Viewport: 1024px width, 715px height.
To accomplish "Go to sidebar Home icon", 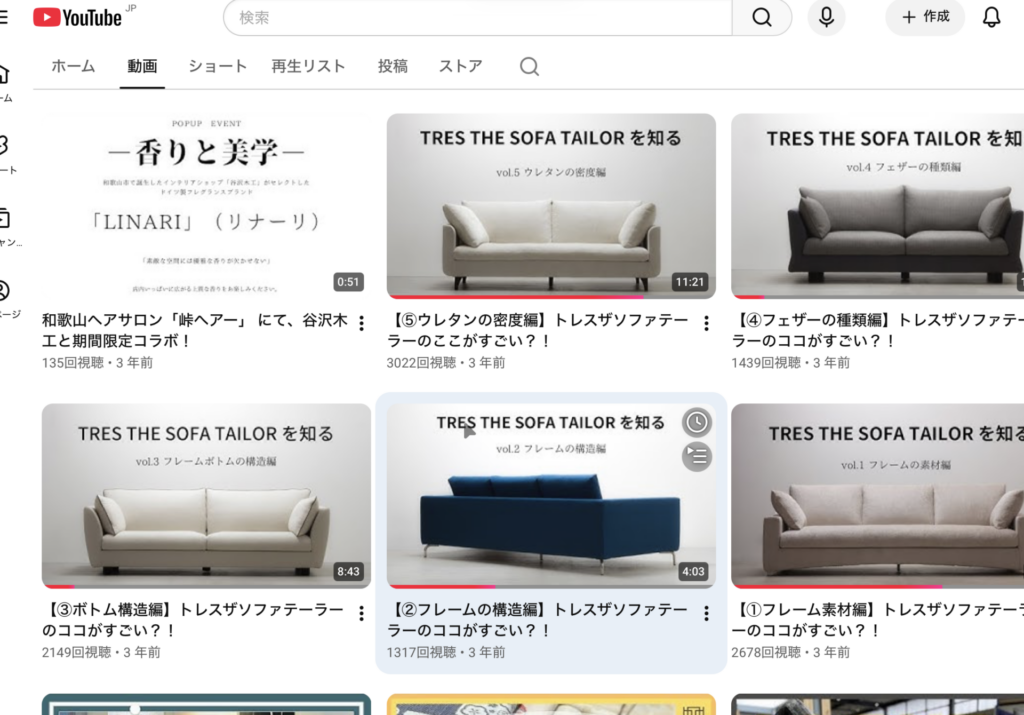I will tap(4, 74).
